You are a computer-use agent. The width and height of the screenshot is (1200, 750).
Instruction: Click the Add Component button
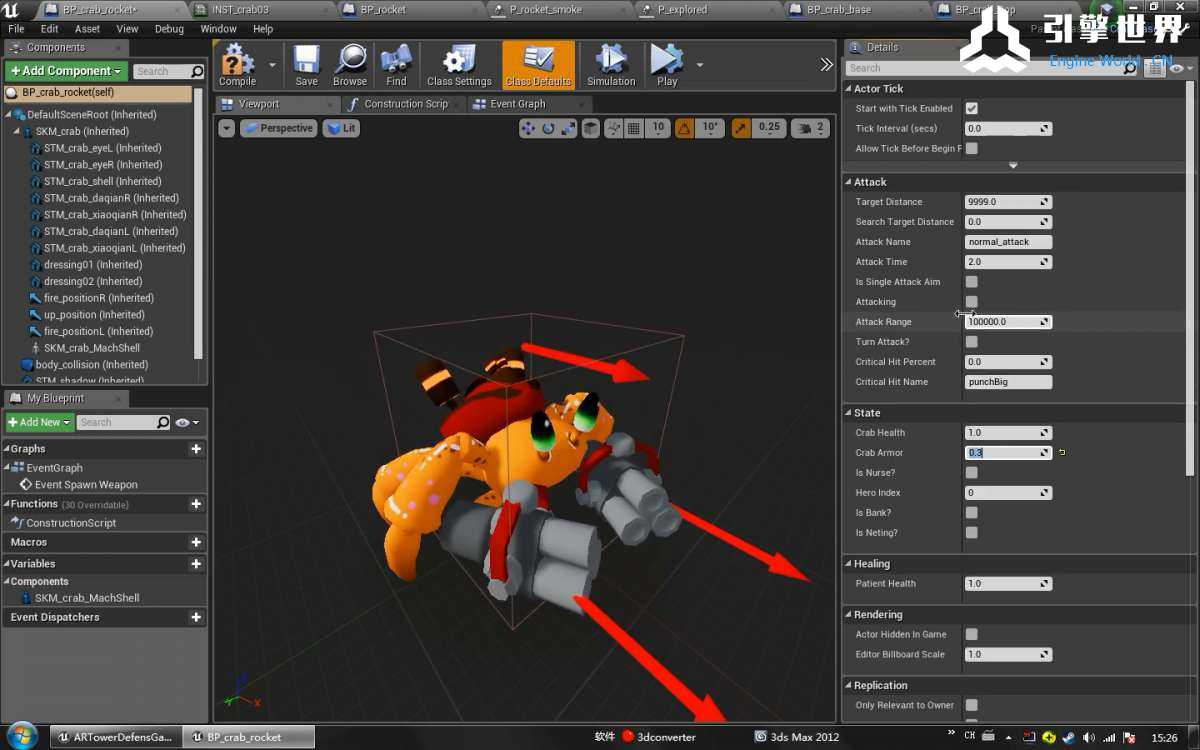(x=66, y=71)
